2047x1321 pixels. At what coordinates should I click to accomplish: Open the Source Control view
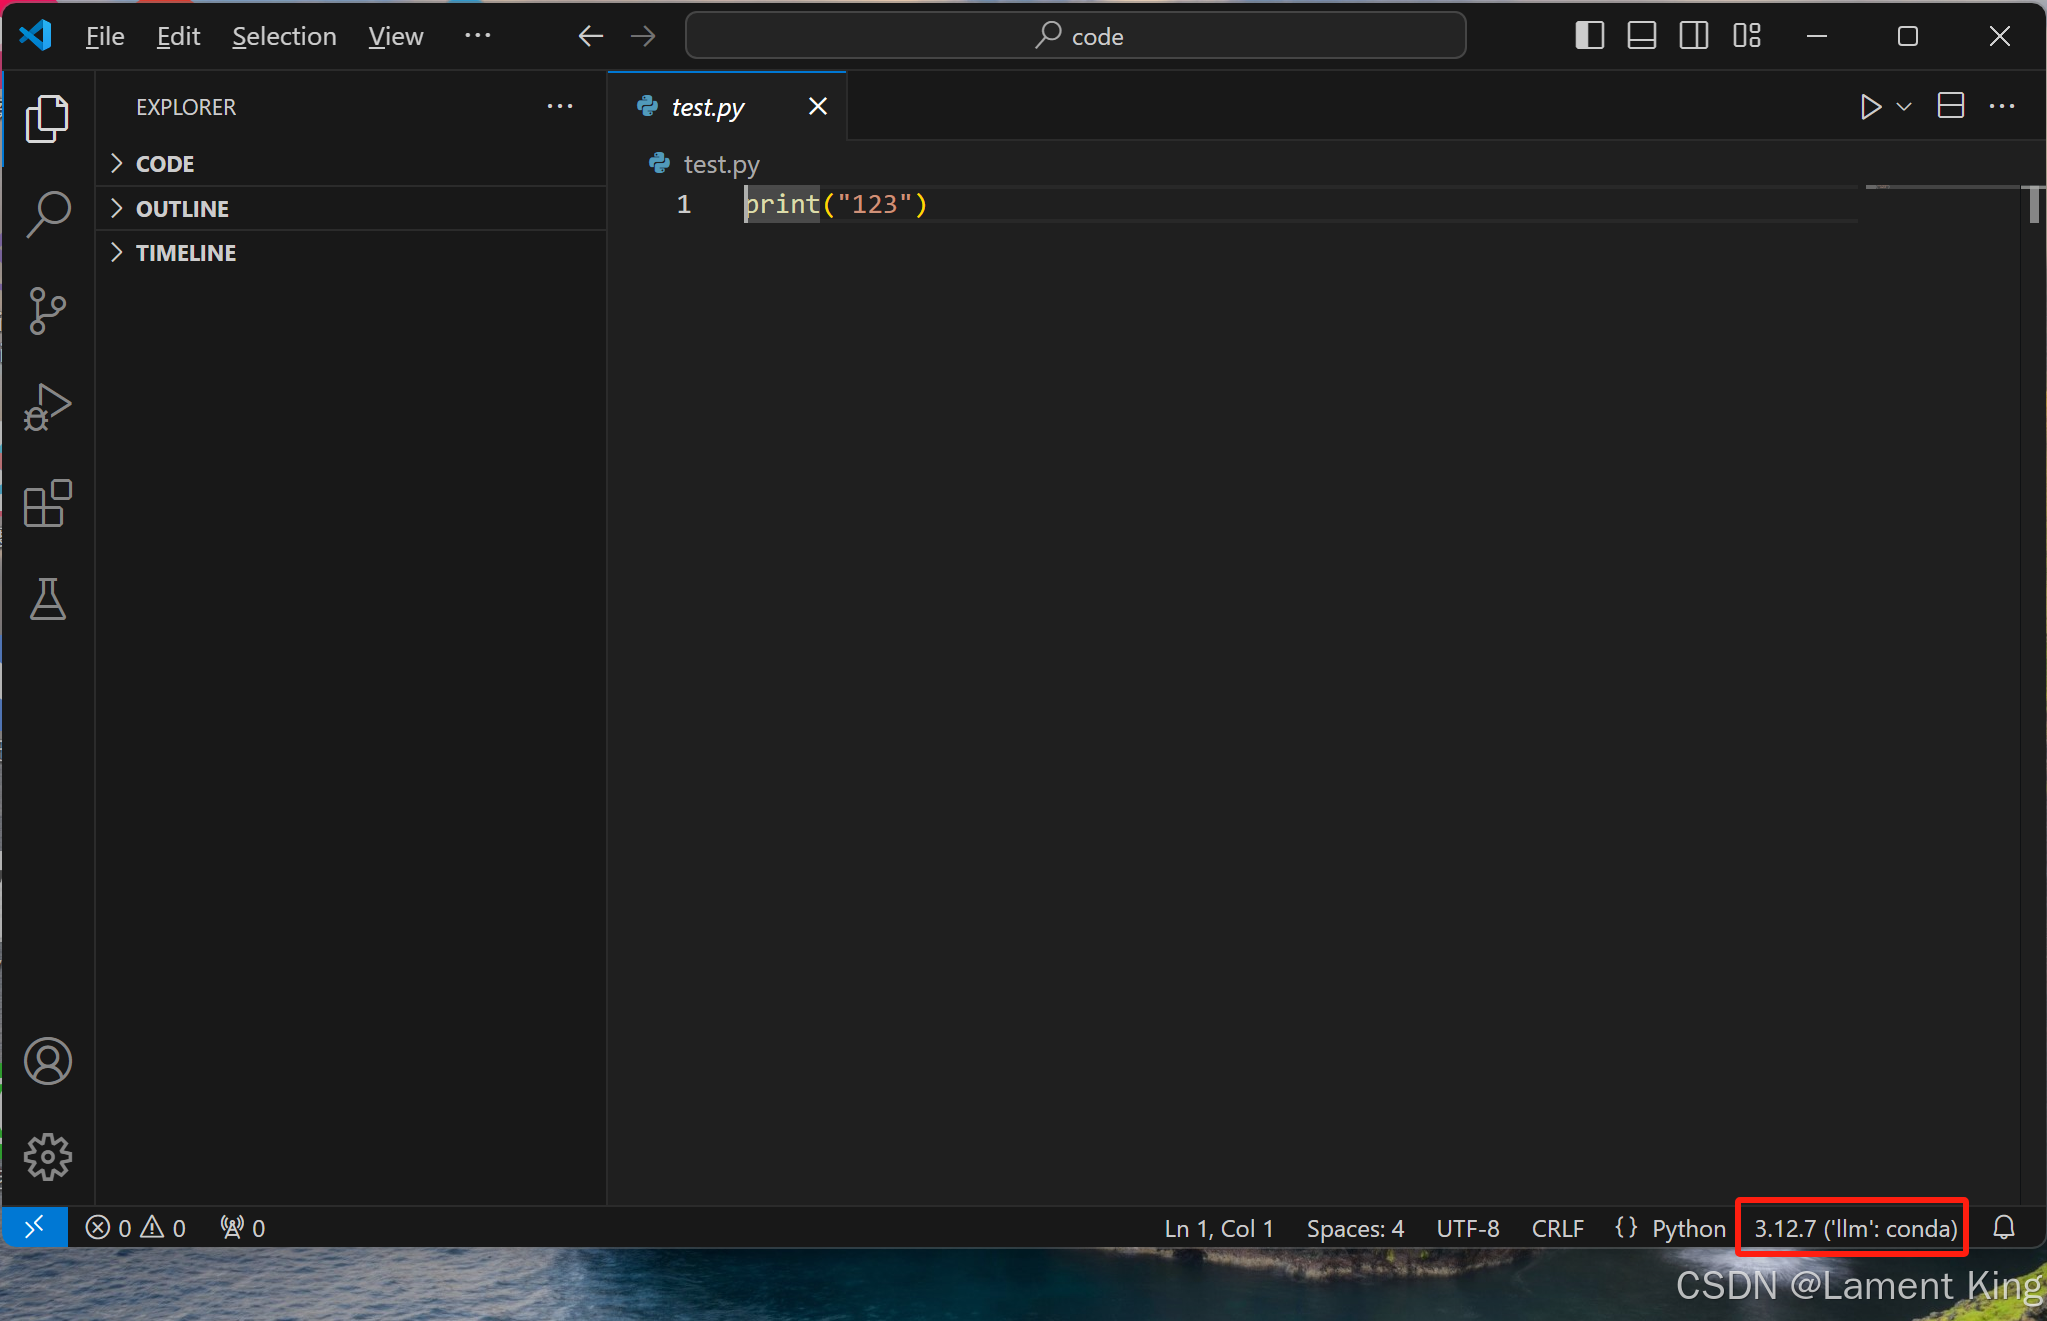tap(47, 311)
